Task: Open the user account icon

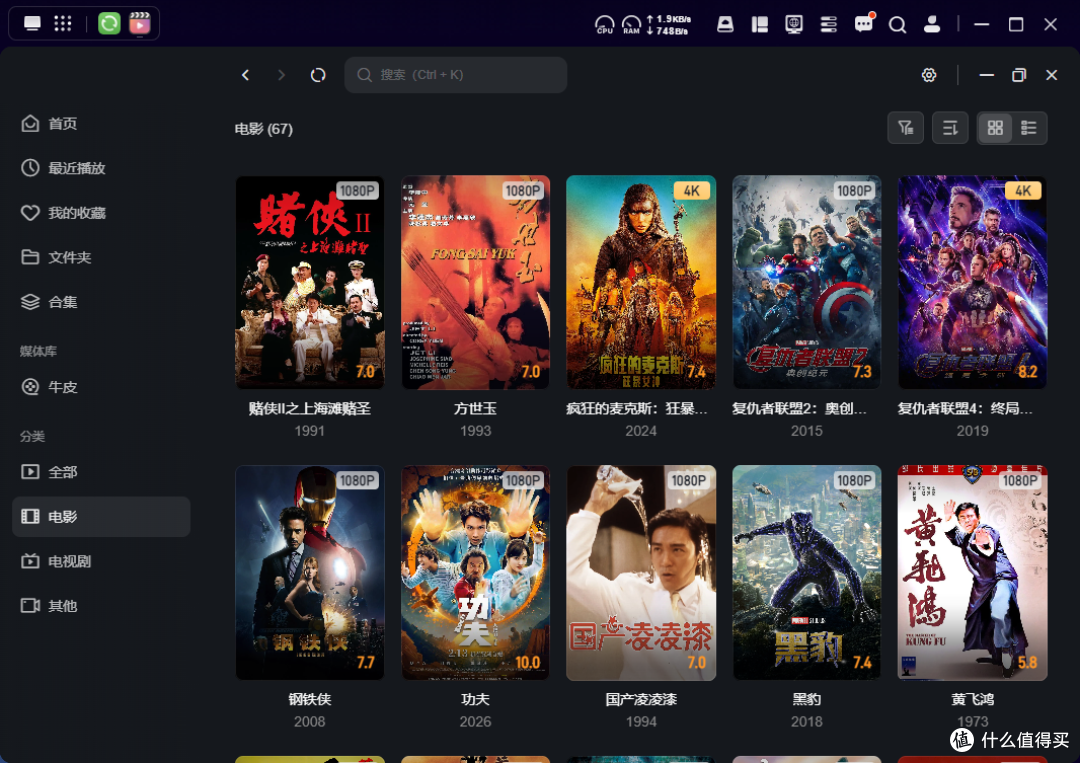Action: coord(931,25)
